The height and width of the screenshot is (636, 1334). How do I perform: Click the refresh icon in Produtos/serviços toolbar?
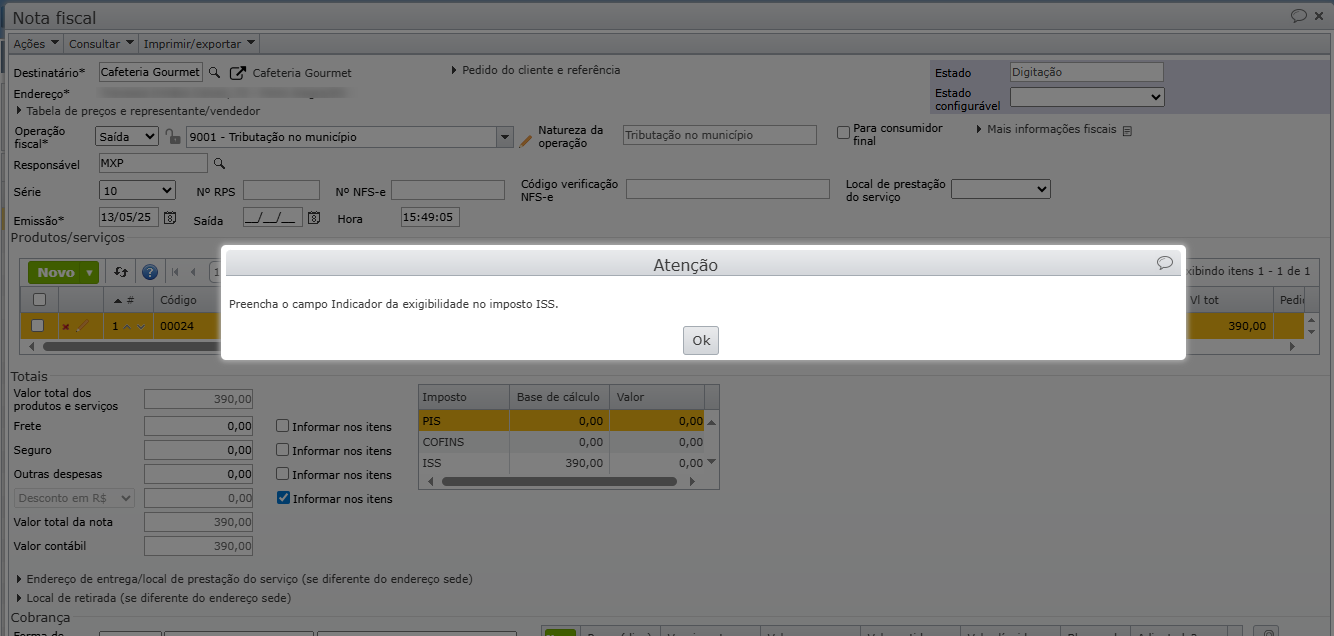[x=121, y=272]
